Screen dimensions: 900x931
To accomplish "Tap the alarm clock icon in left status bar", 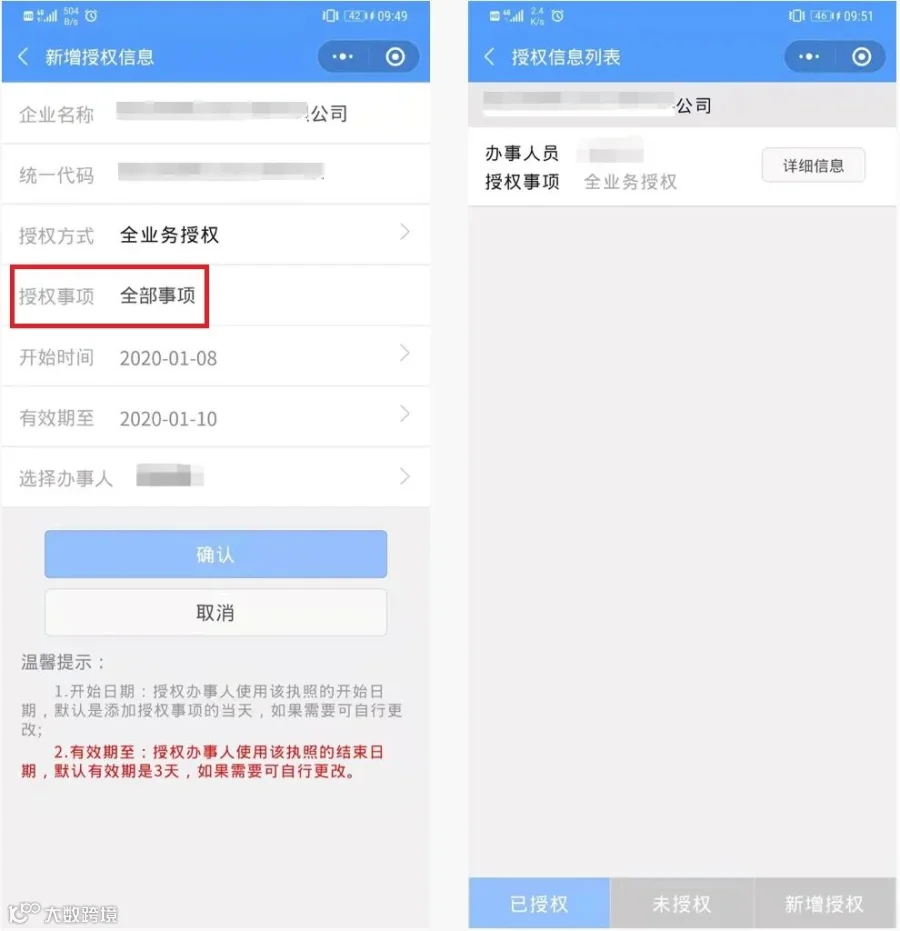I will (x=91, y=16).
